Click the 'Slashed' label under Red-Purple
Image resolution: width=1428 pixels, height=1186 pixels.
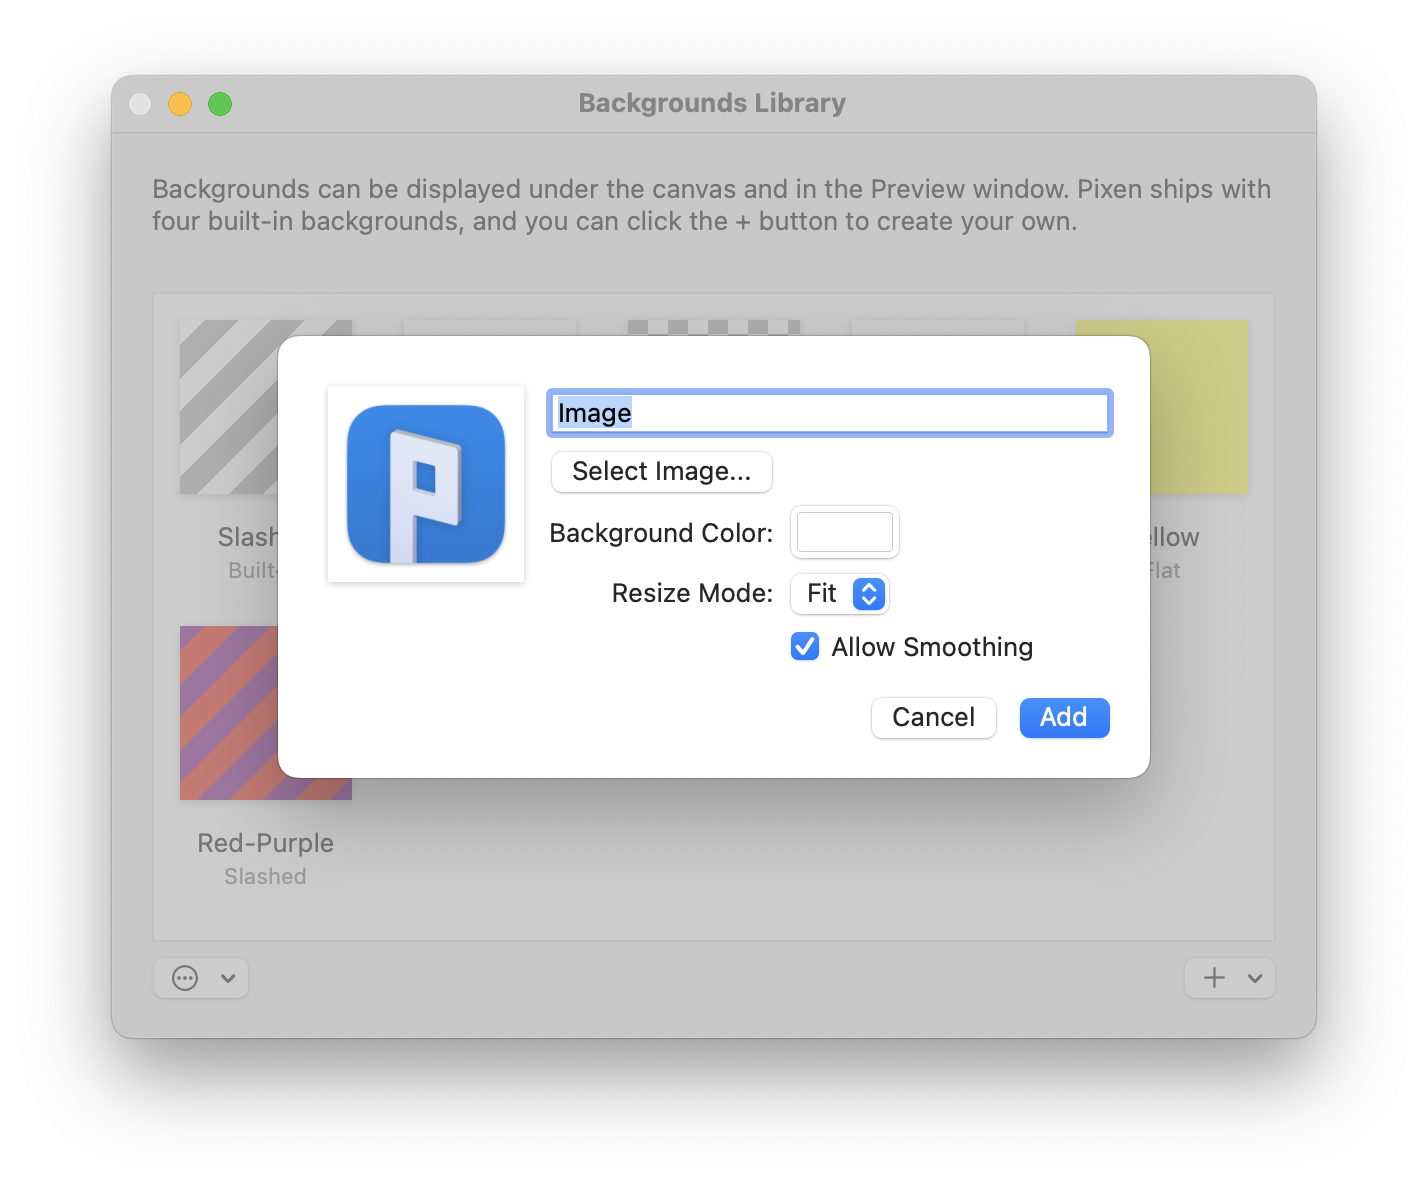(x=265, y=876)
